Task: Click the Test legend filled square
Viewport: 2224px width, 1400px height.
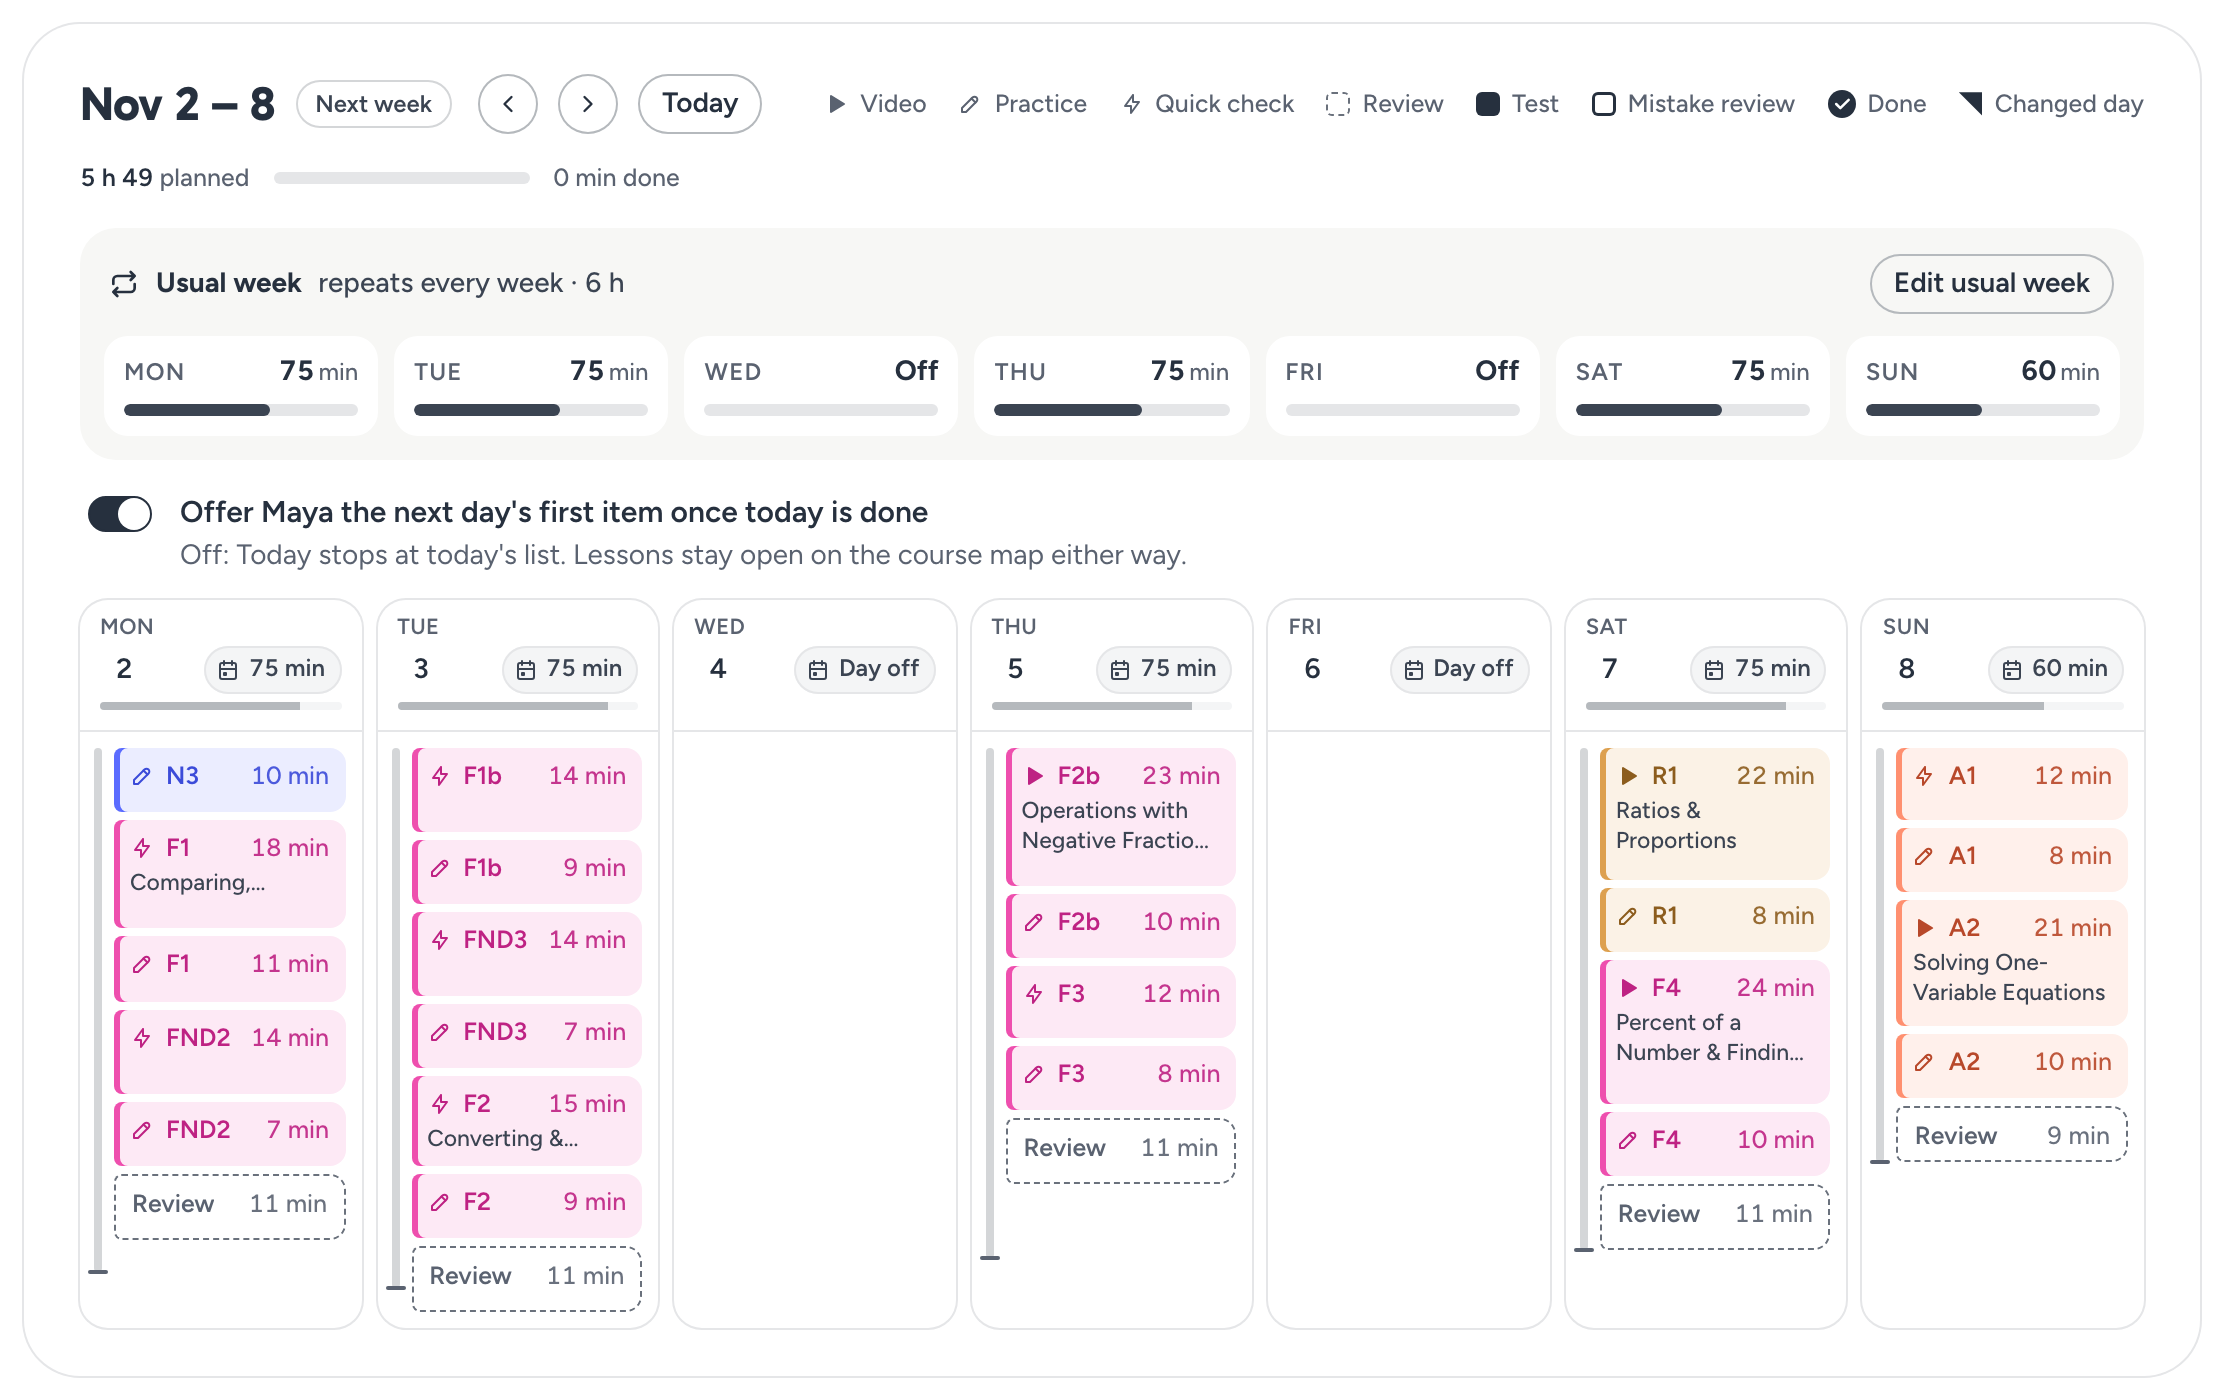Action: pos(1488,104)
